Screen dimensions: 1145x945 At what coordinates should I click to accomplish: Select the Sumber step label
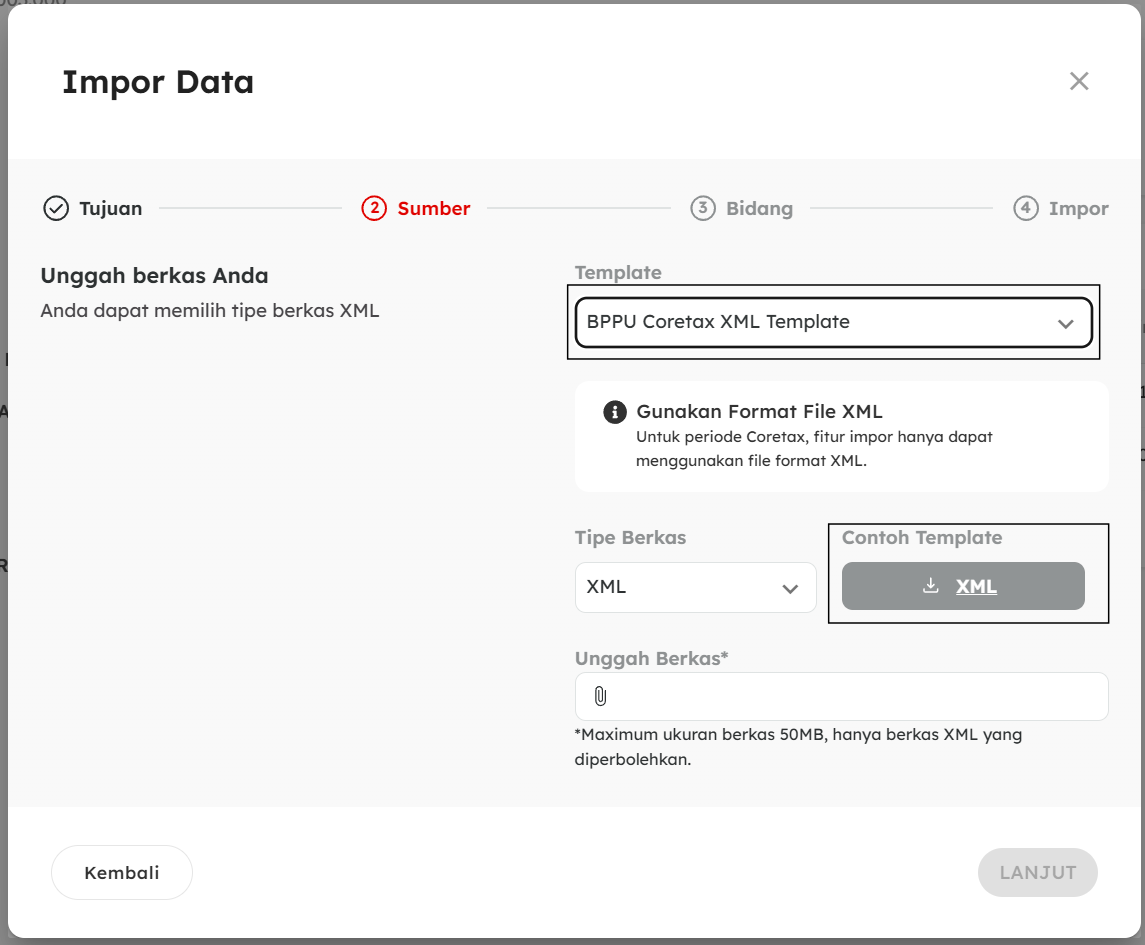pyautogui.click(x=434, y=209)
